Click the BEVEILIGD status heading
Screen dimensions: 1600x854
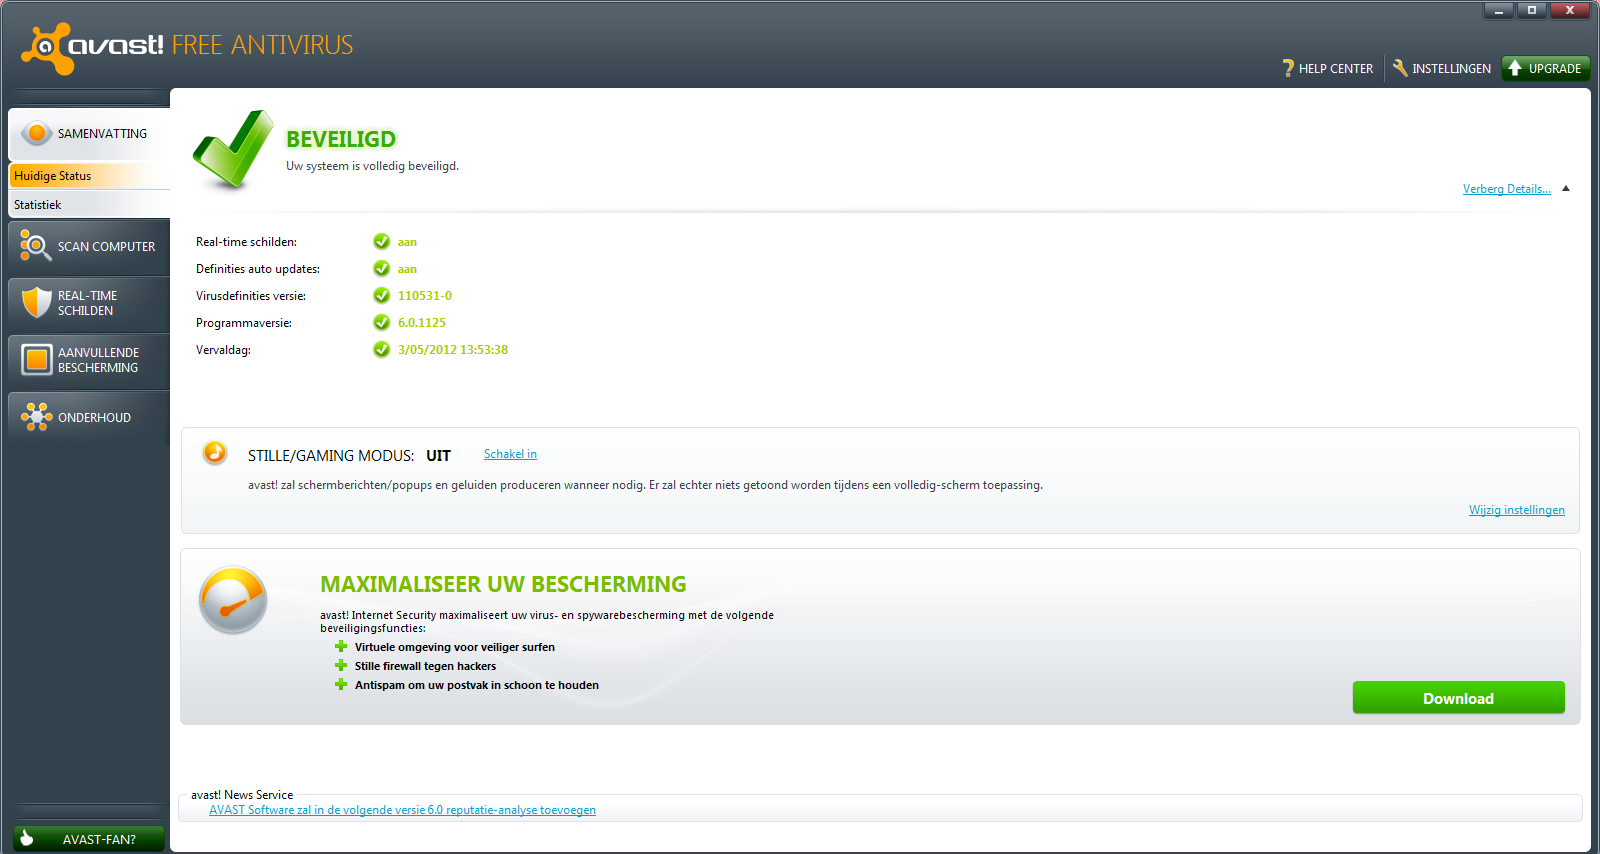(x=341, y=139)
